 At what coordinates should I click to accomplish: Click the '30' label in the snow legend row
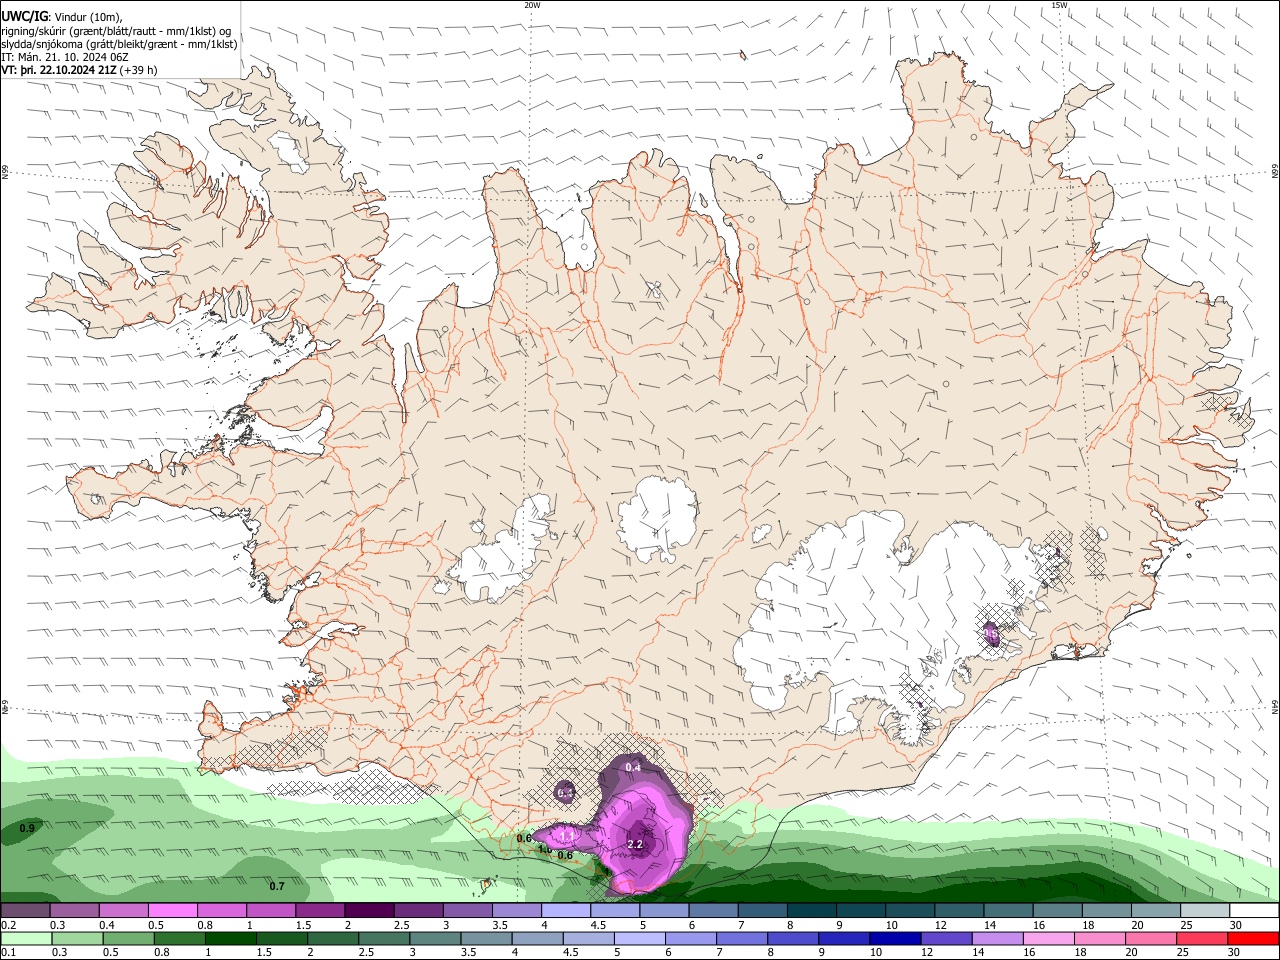click(x=1237, y=925)
